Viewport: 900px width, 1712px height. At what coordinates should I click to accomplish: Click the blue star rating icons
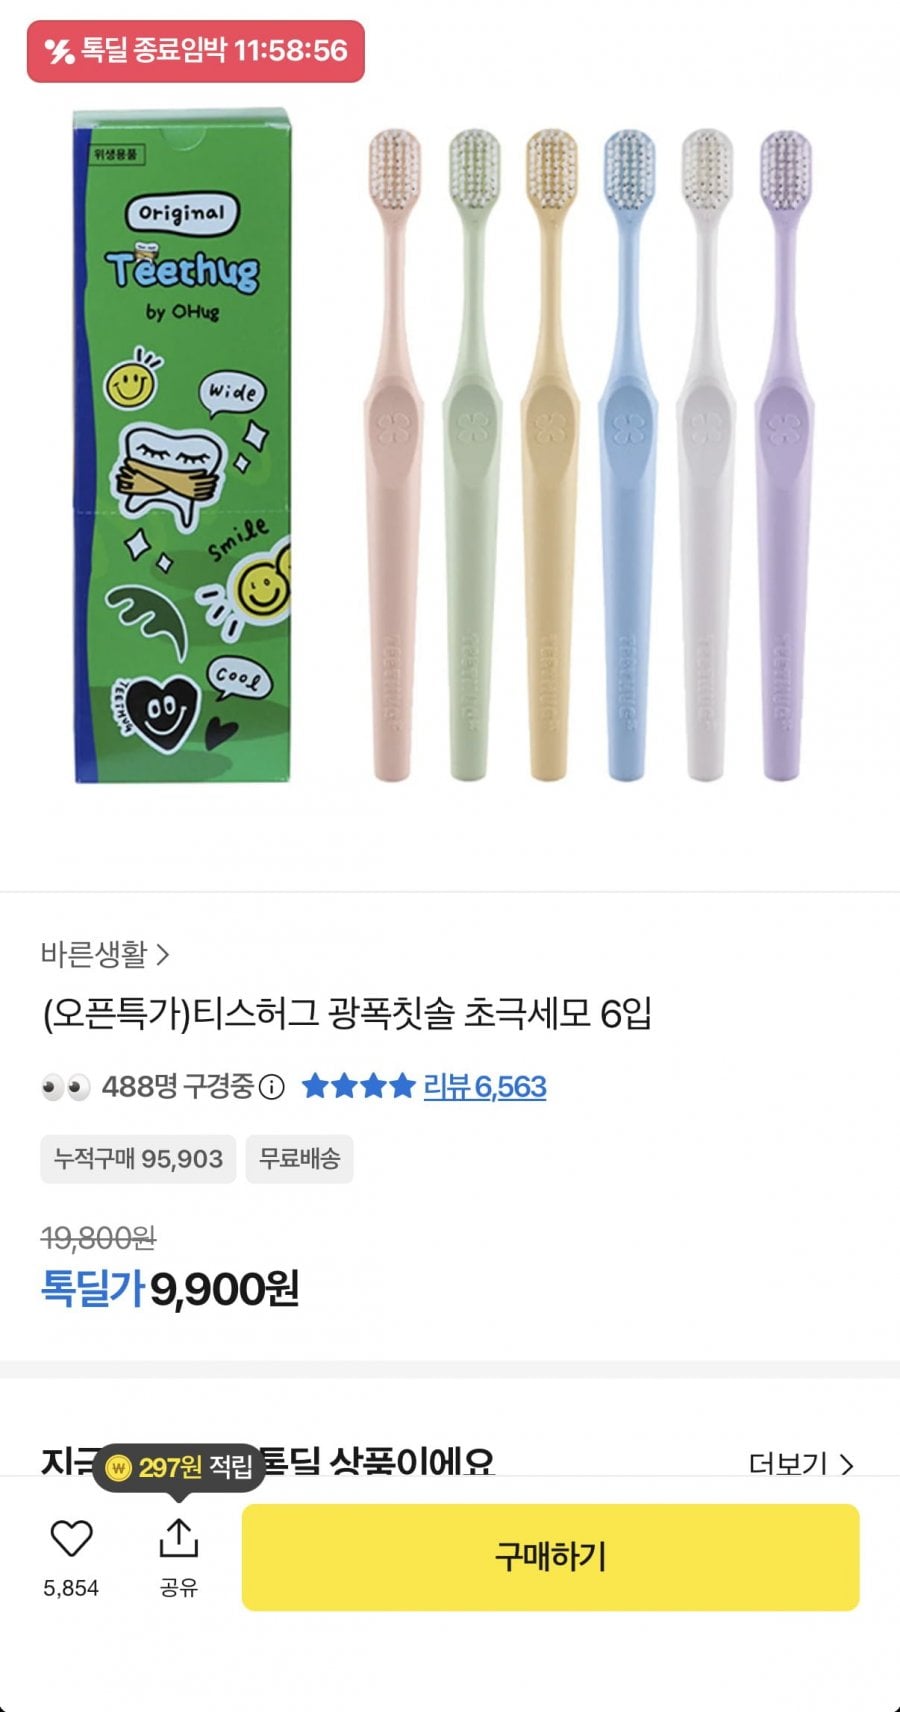click(x=358, y=1086)
